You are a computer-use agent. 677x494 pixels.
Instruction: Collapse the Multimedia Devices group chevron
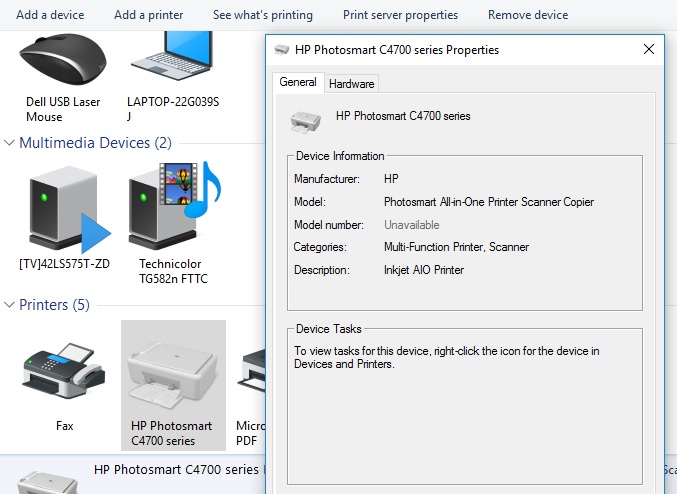point(9,142)
